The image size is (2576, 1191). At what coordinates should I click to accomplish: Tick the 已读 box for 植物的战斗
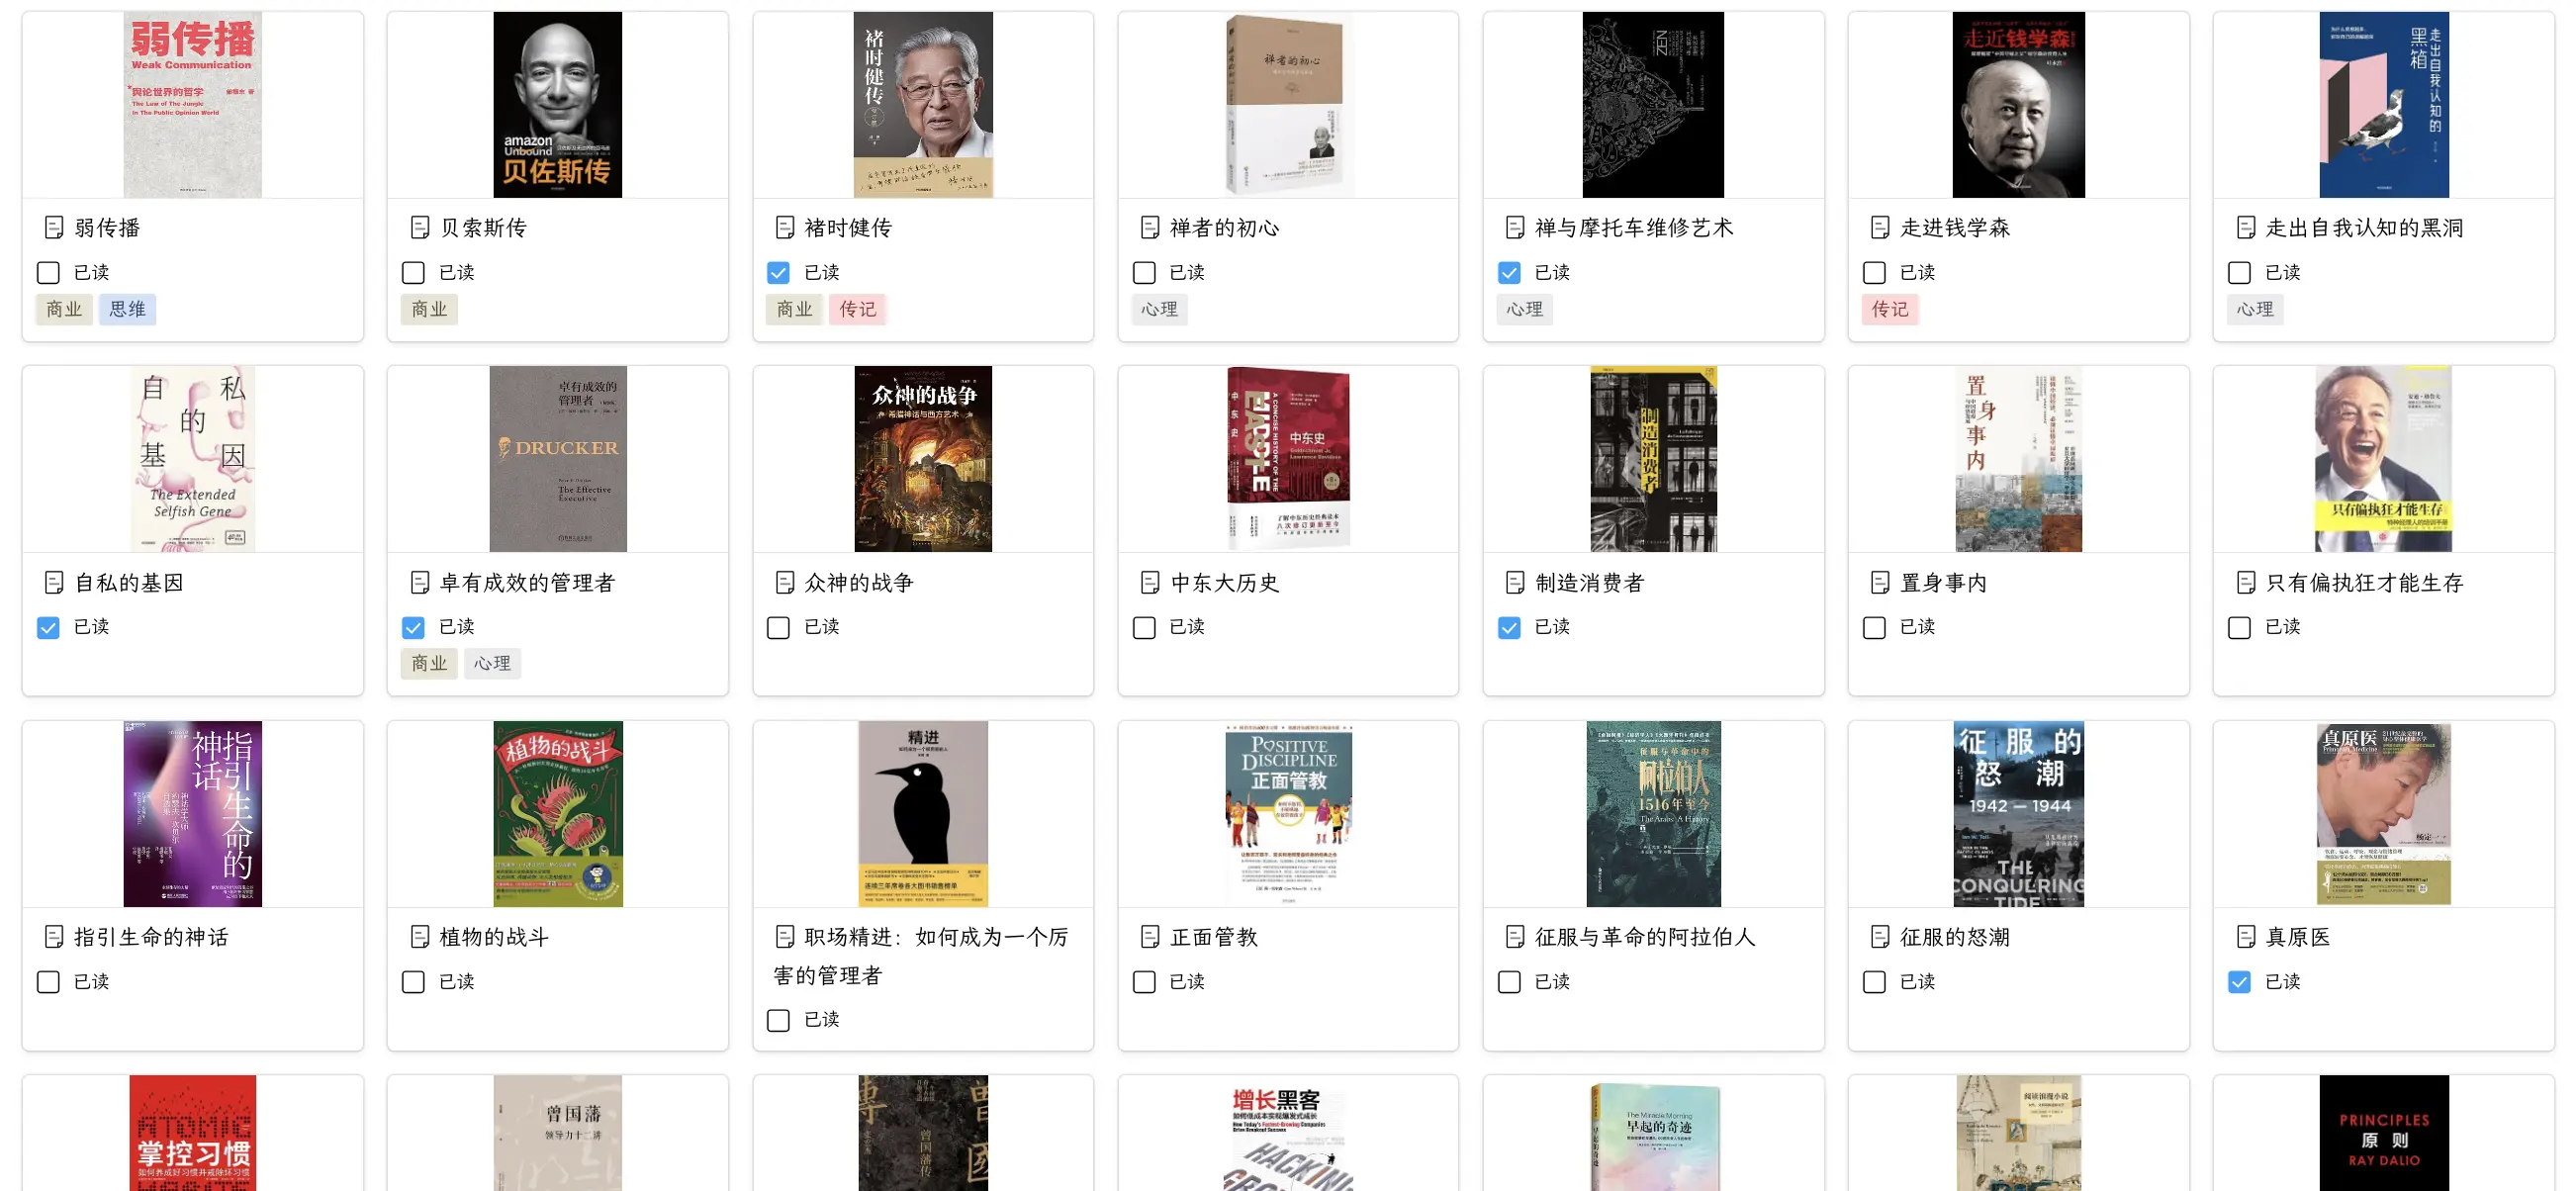coord(413,982)
